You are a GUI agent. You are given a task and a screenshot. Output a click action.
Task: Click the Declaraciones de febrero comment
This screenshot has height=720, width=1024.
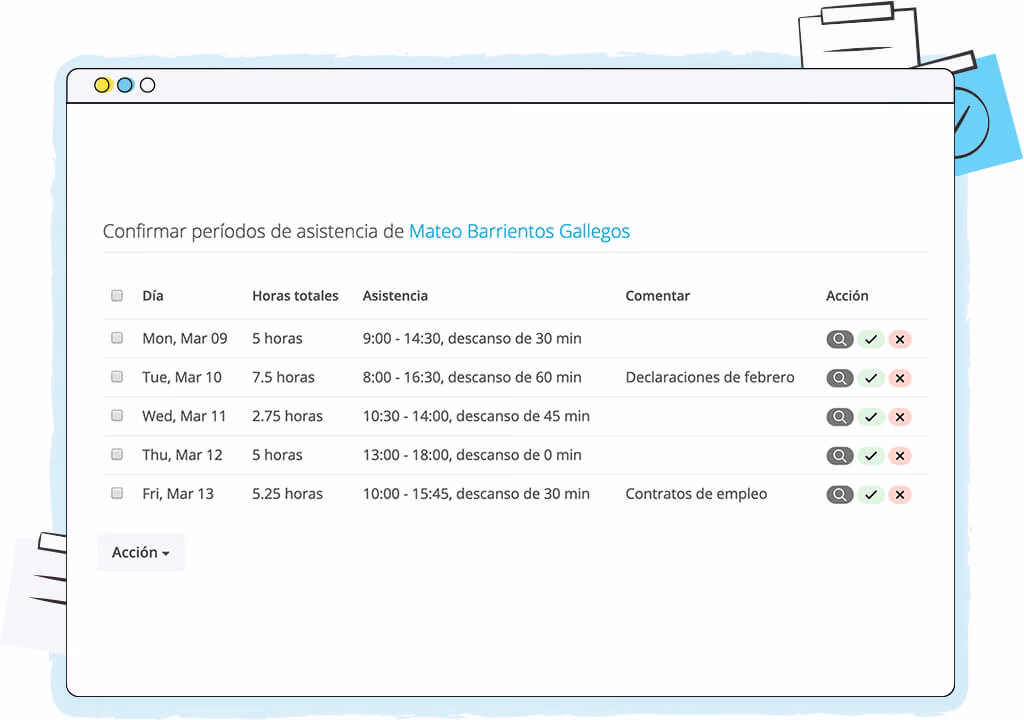point(709,377)
